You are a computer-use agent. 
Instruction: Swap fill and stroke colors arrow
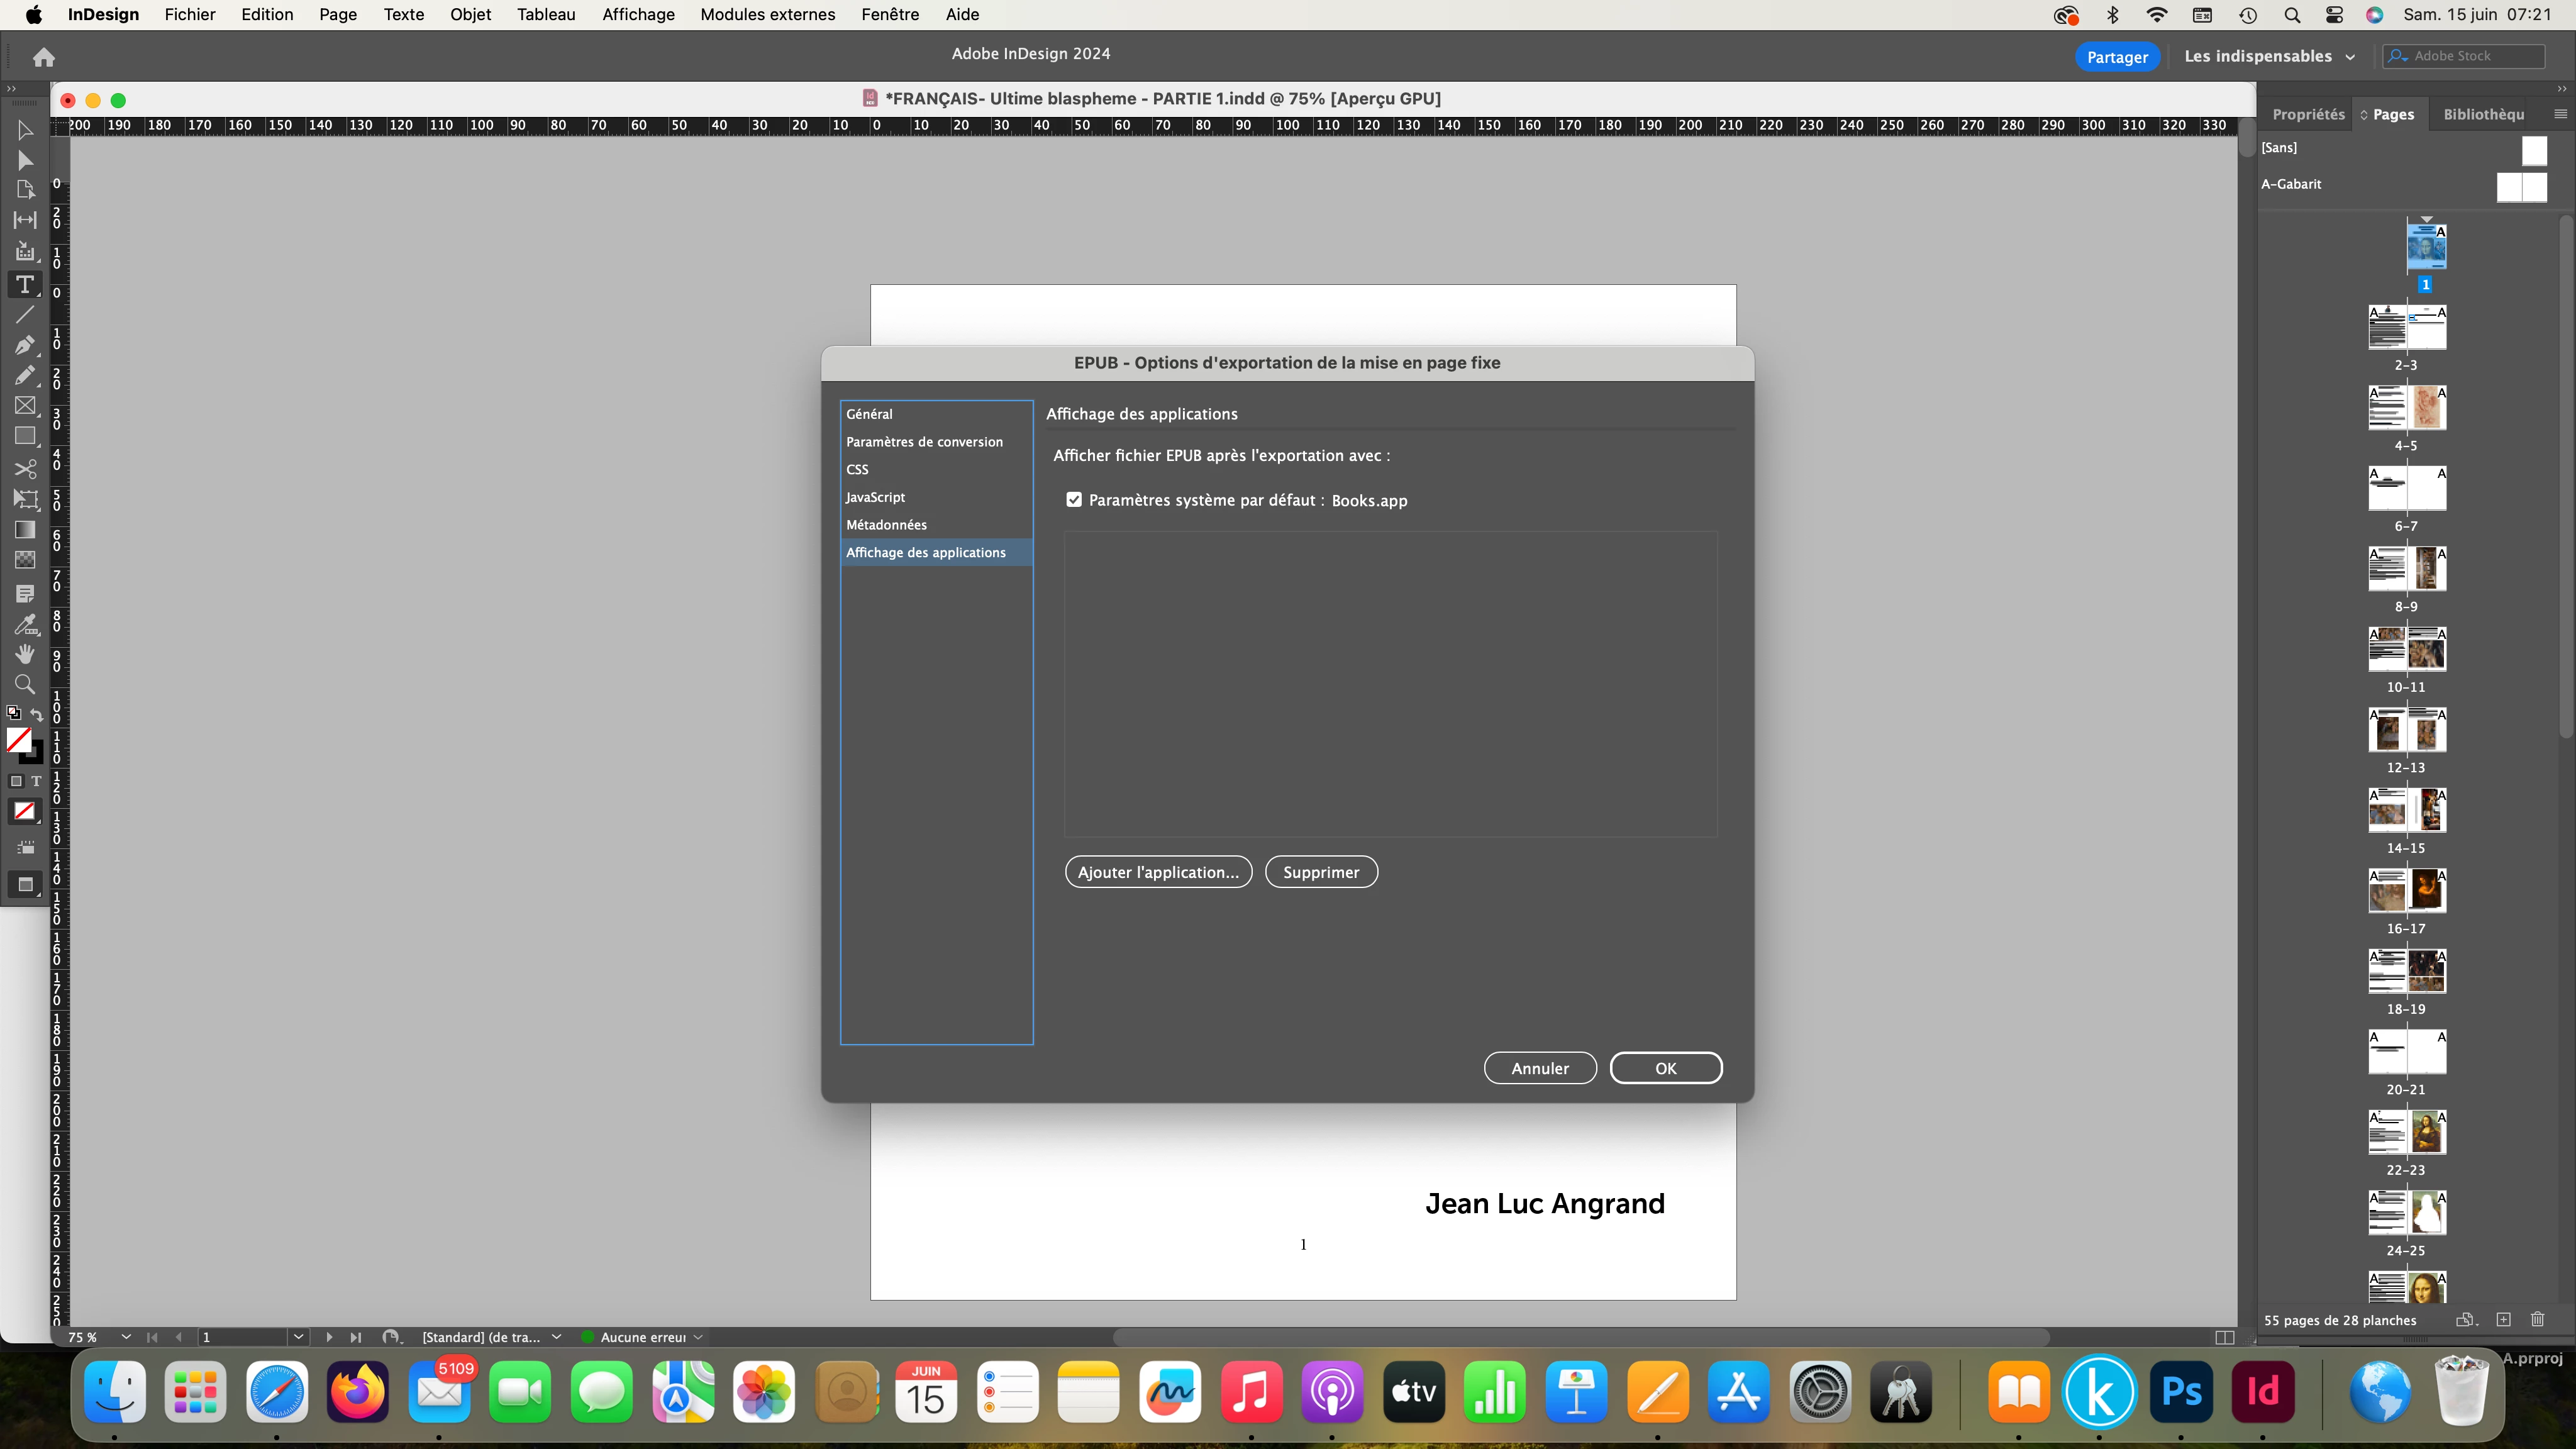pos(37,714)
